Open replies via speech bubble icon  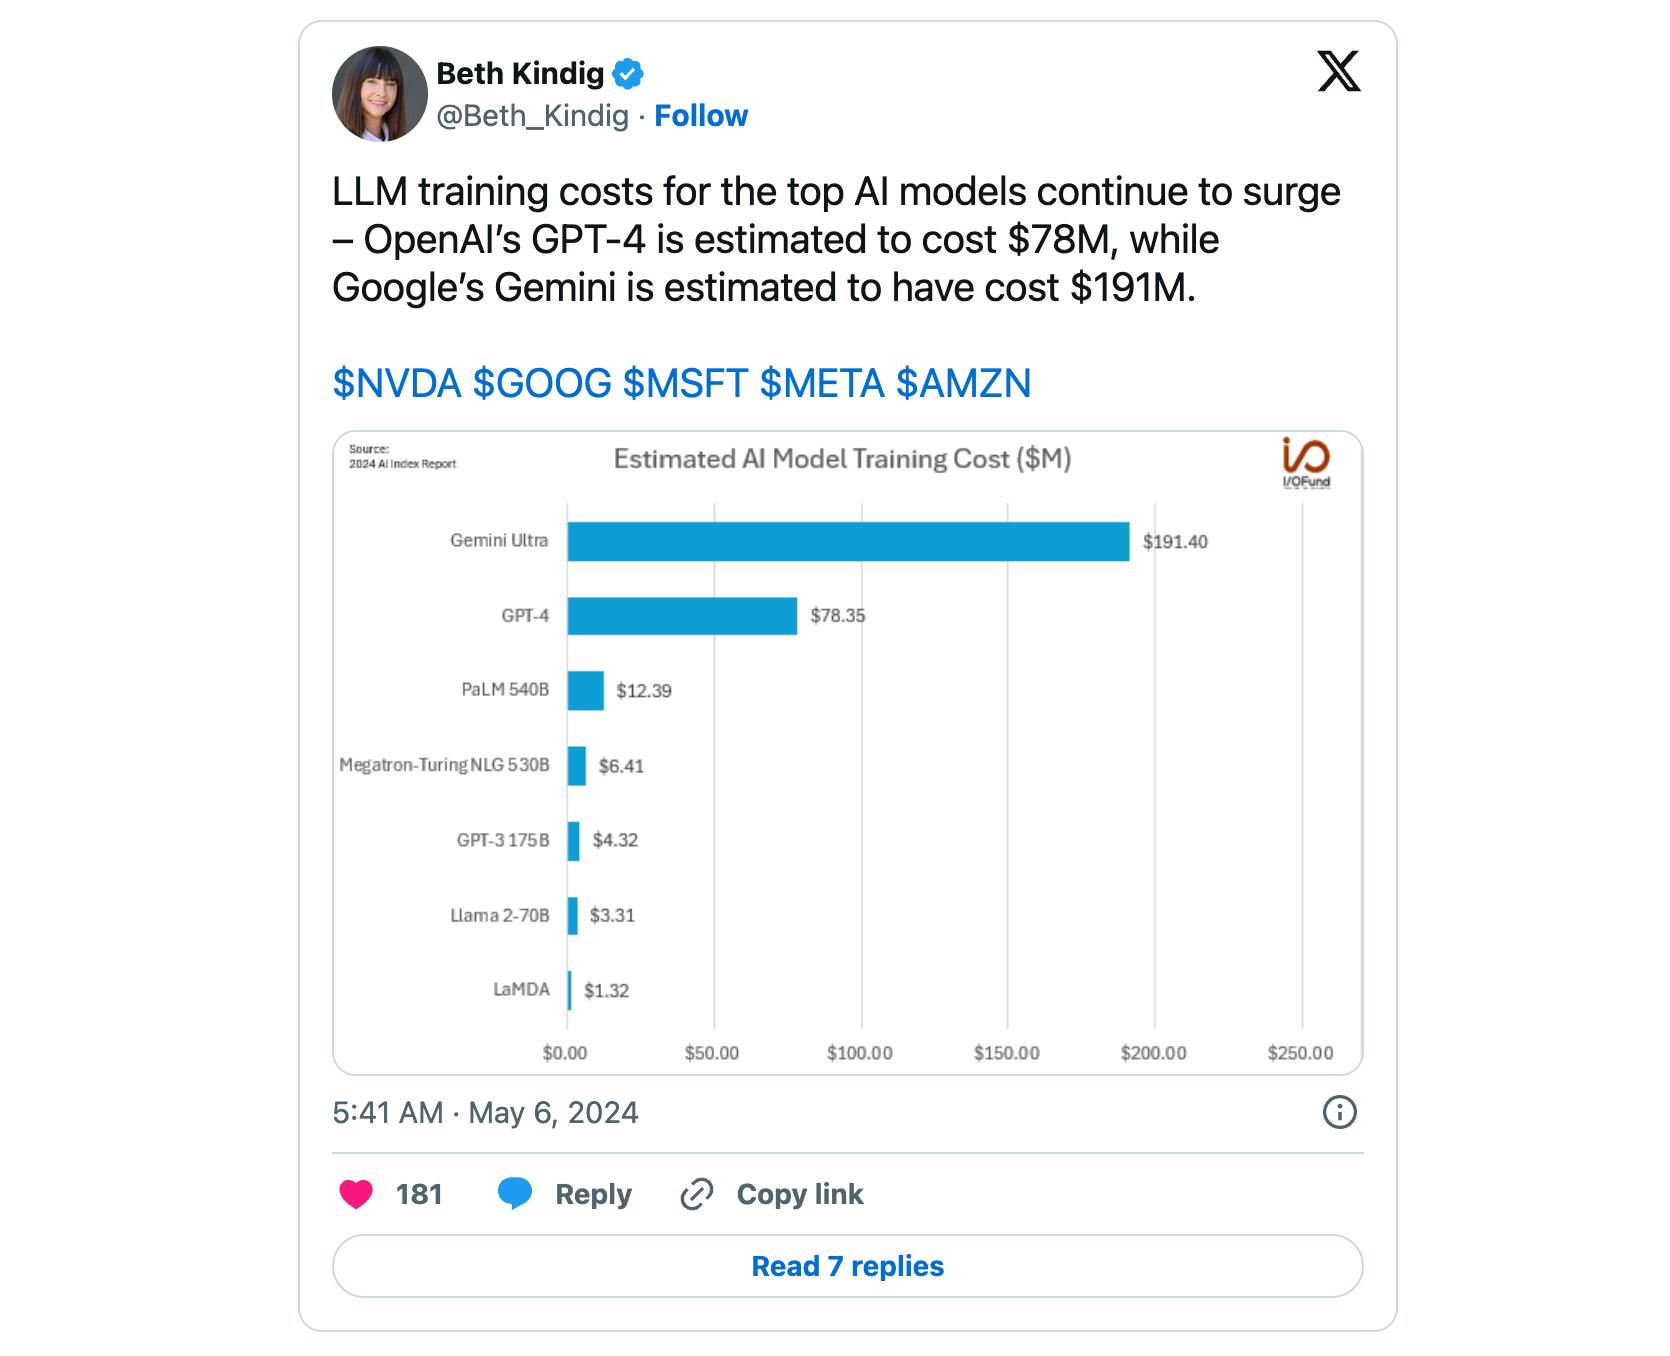tap(516, 1193)
